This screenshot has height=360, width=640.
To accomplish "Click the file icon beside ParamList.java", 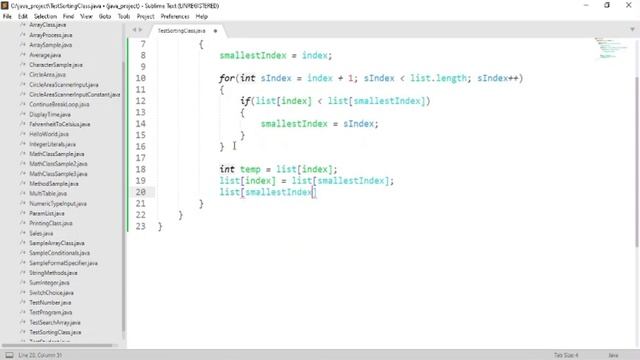I will [x=23, y=213].
